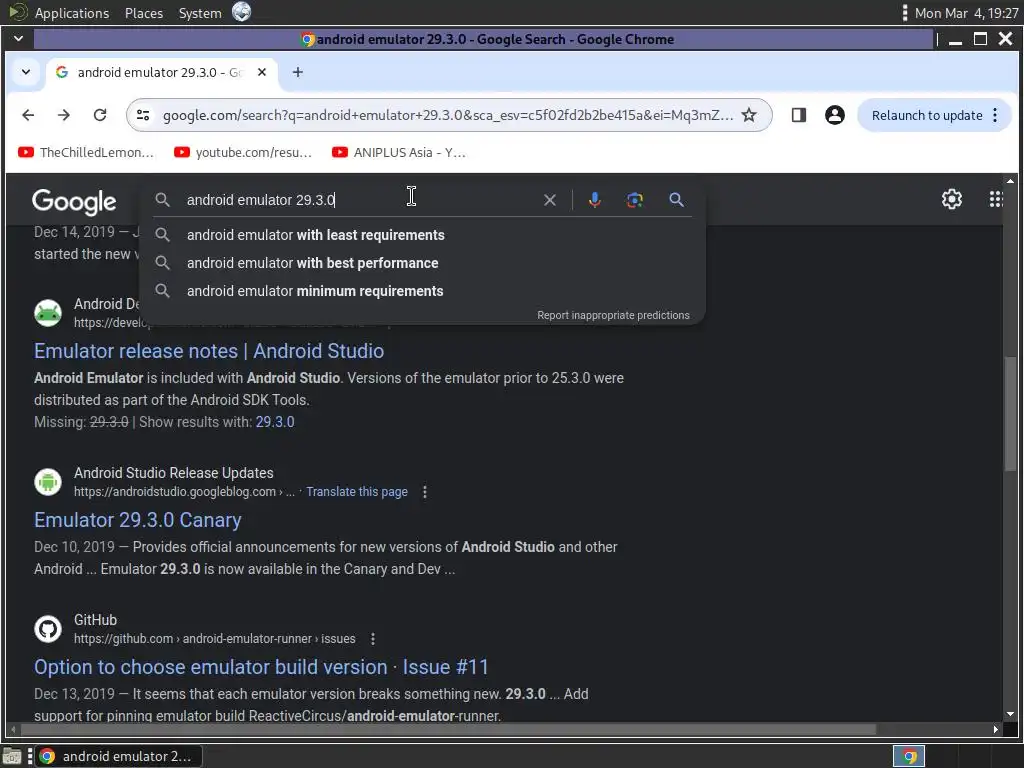Open a new browser tab
The height and width of the screenshot is (768, 1024).
[x=298, y=72]
